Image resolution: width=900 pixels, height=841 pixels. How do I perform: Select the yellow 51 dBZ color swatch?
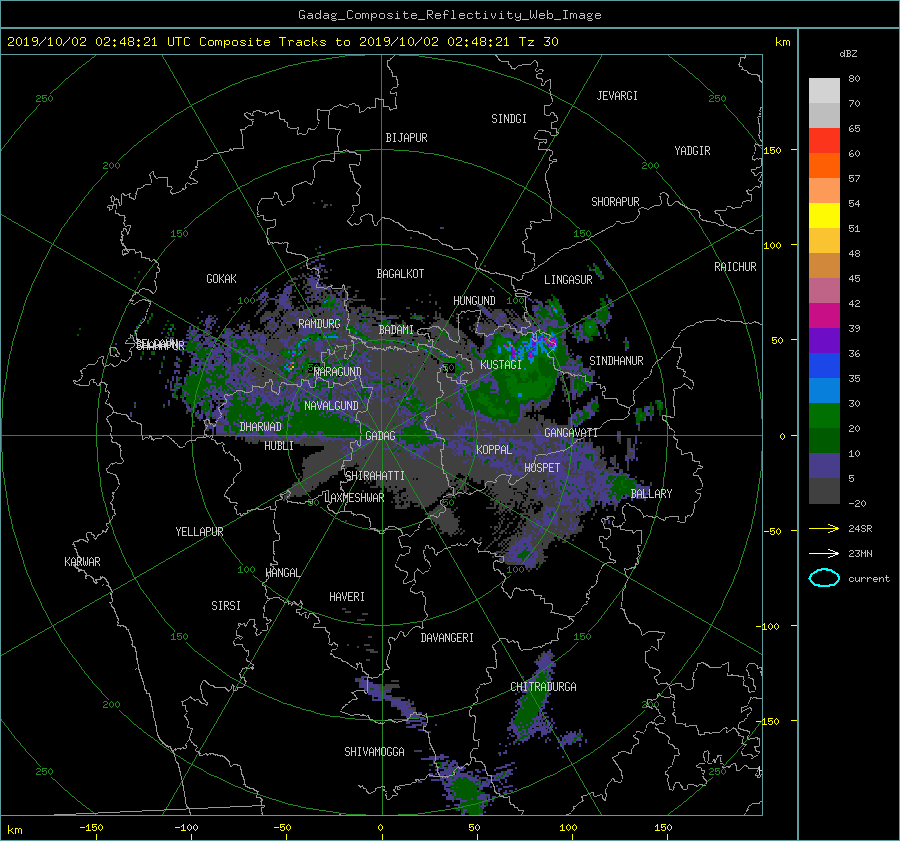click(824, 215)
